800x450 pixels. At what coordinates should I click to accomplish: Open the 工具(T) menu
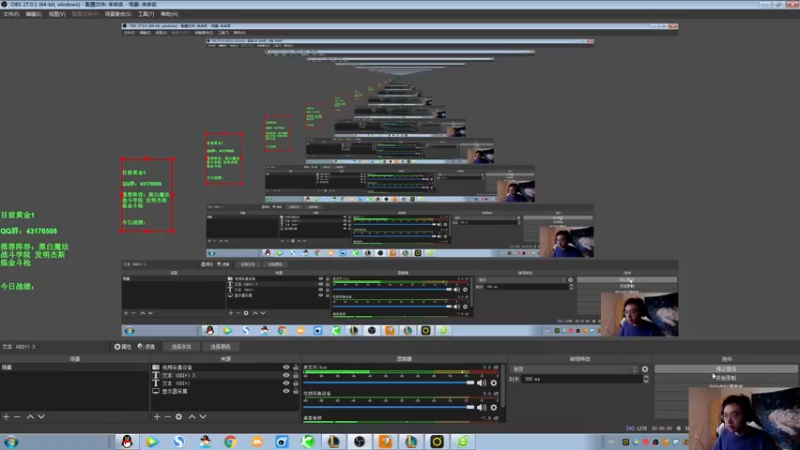[x=146, y=14]
